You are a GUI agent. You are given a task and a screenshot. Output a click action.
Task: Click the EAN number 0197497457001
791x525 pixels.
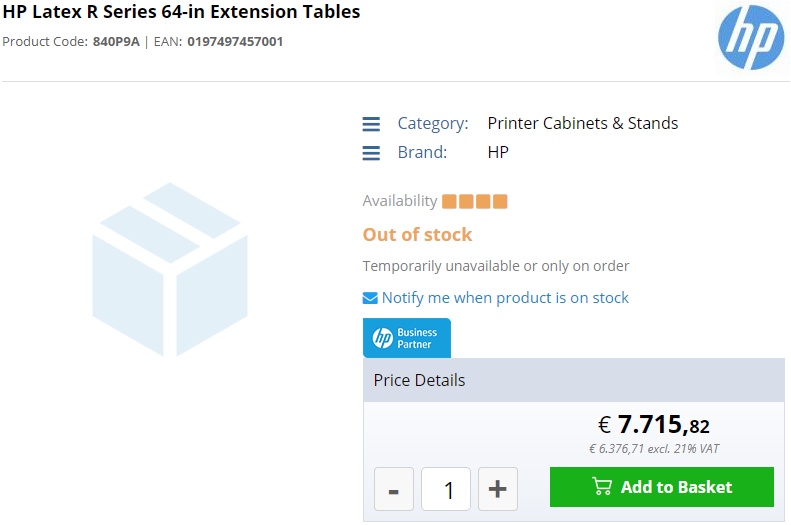click(235, 42)
